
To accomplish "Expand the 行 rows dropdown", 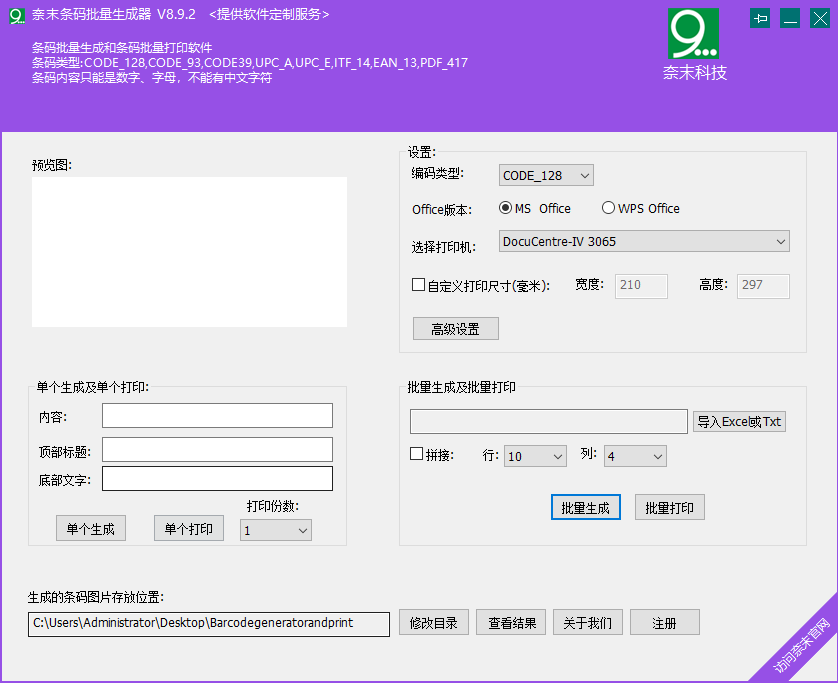I will 535,456.
